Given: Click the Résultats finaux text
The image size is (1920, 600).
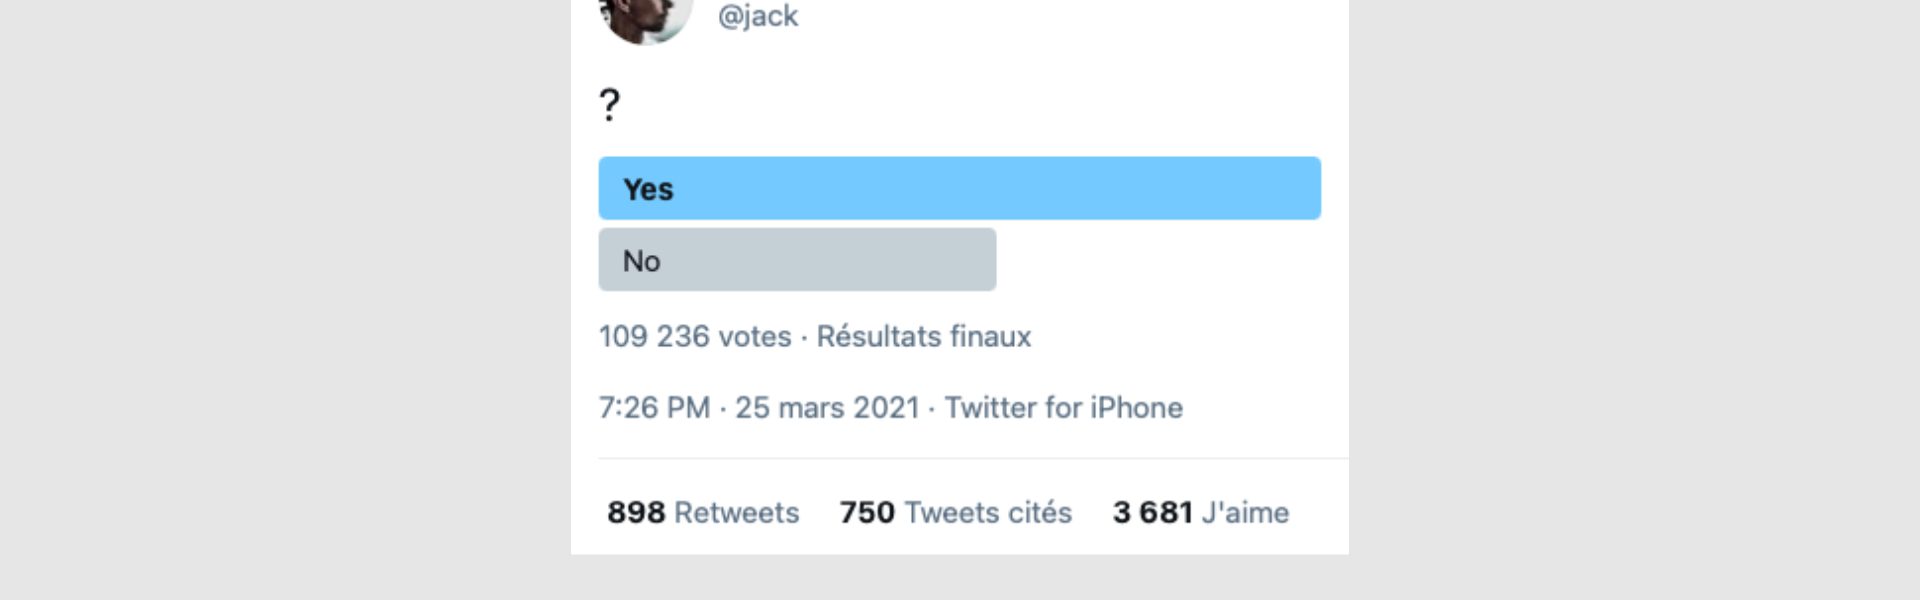Looking at the screenshot, I should coord(923,336).
